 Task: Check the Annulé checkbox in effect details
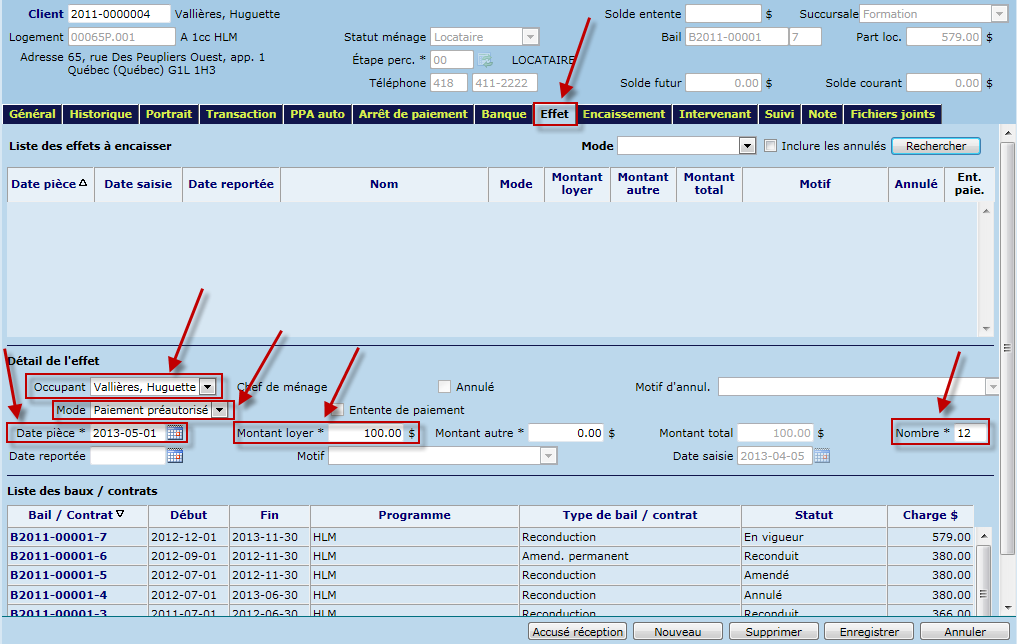click(445, 387)
